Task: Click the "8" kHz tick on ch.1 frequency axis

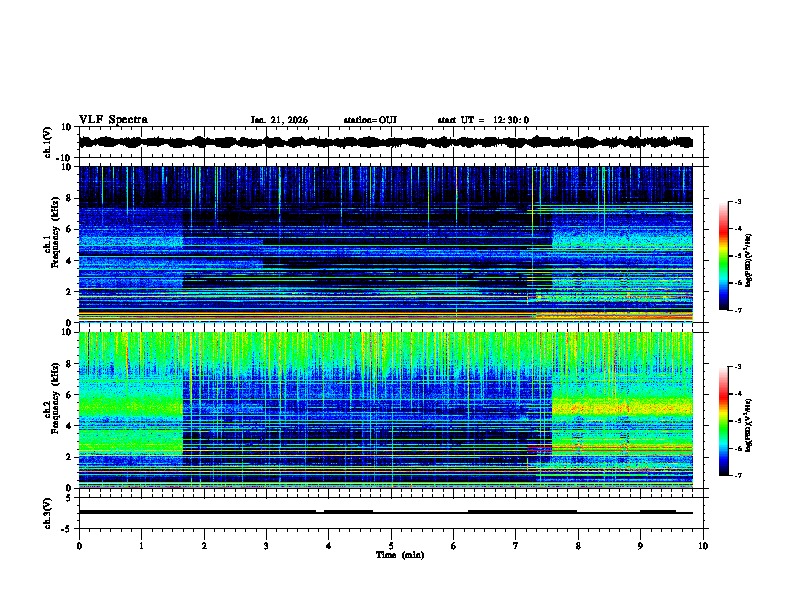Action: (70, 198)
